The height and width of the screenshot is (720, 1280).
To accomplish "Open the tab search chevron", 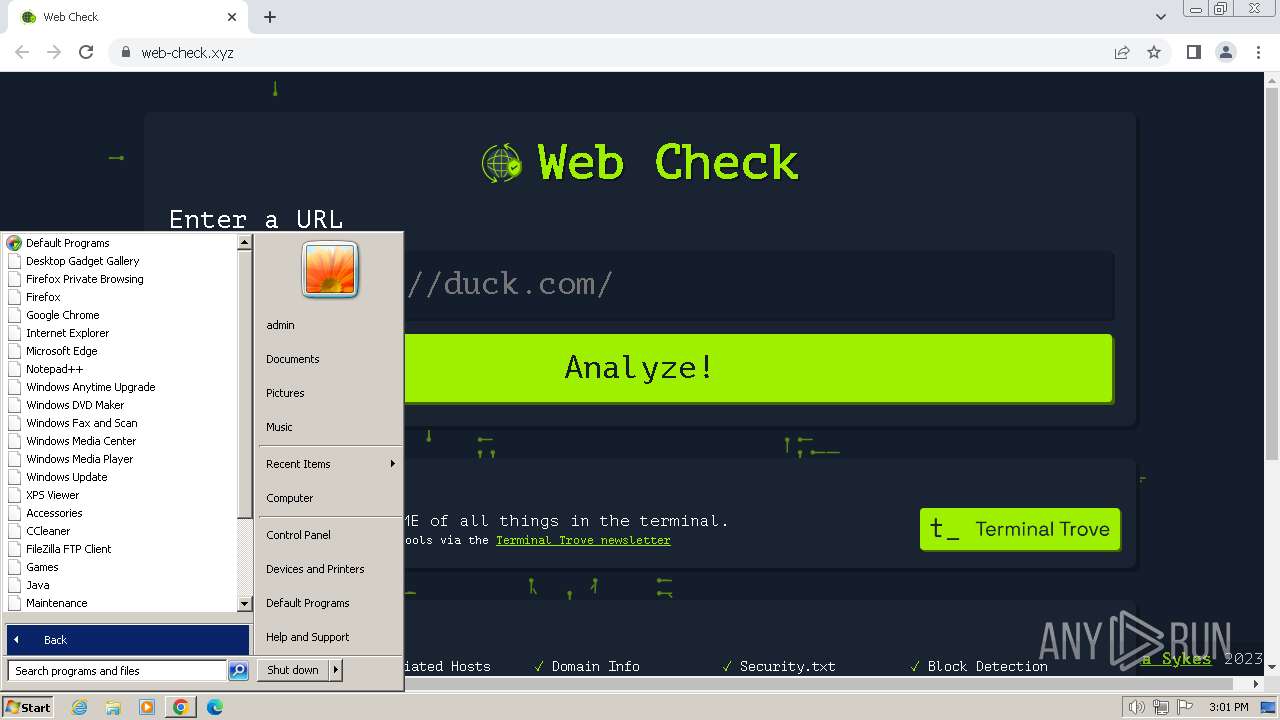I will coord(1160,17).
